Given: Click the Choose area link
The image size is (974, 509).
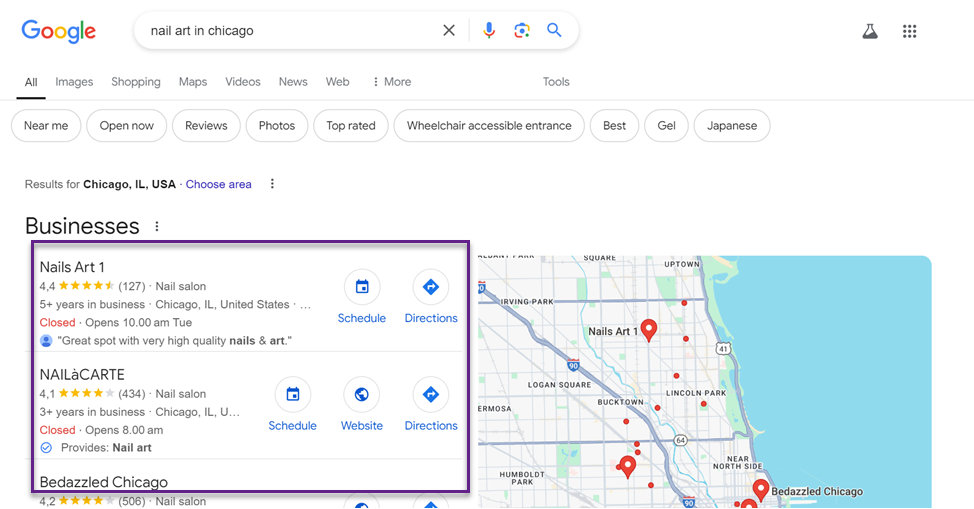Looking at the screenshot, I should pos(219,184).
